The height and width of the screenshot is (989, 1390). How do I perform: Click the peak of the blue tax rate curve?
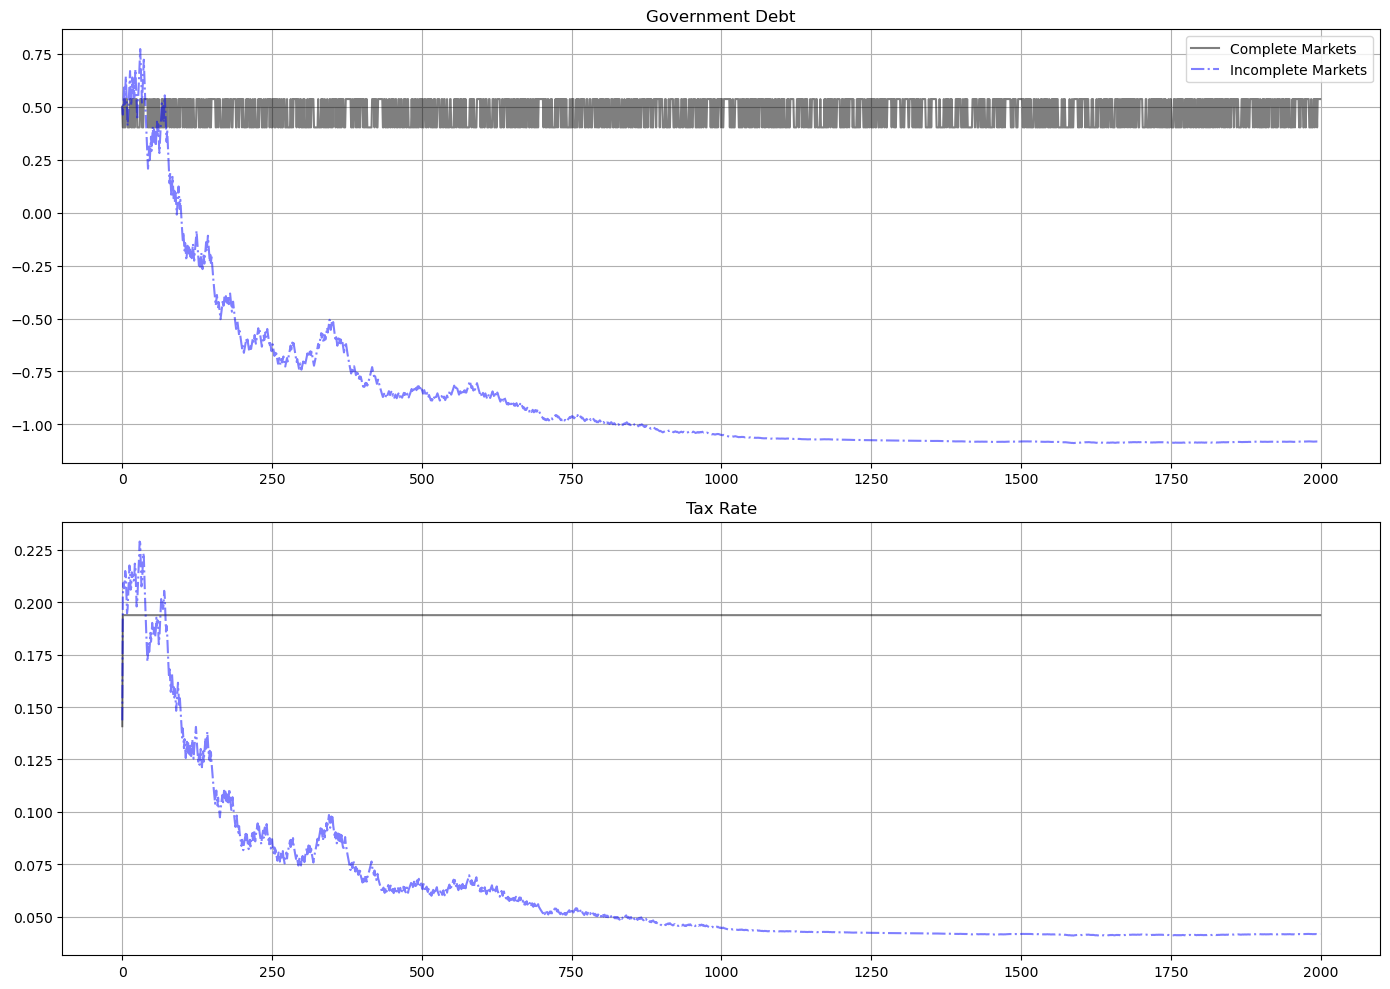click(x=140, y=543)
